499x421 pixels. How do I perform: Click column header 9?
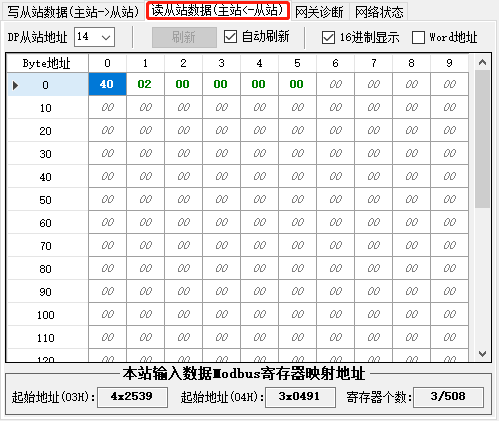(x=449, y=63)
